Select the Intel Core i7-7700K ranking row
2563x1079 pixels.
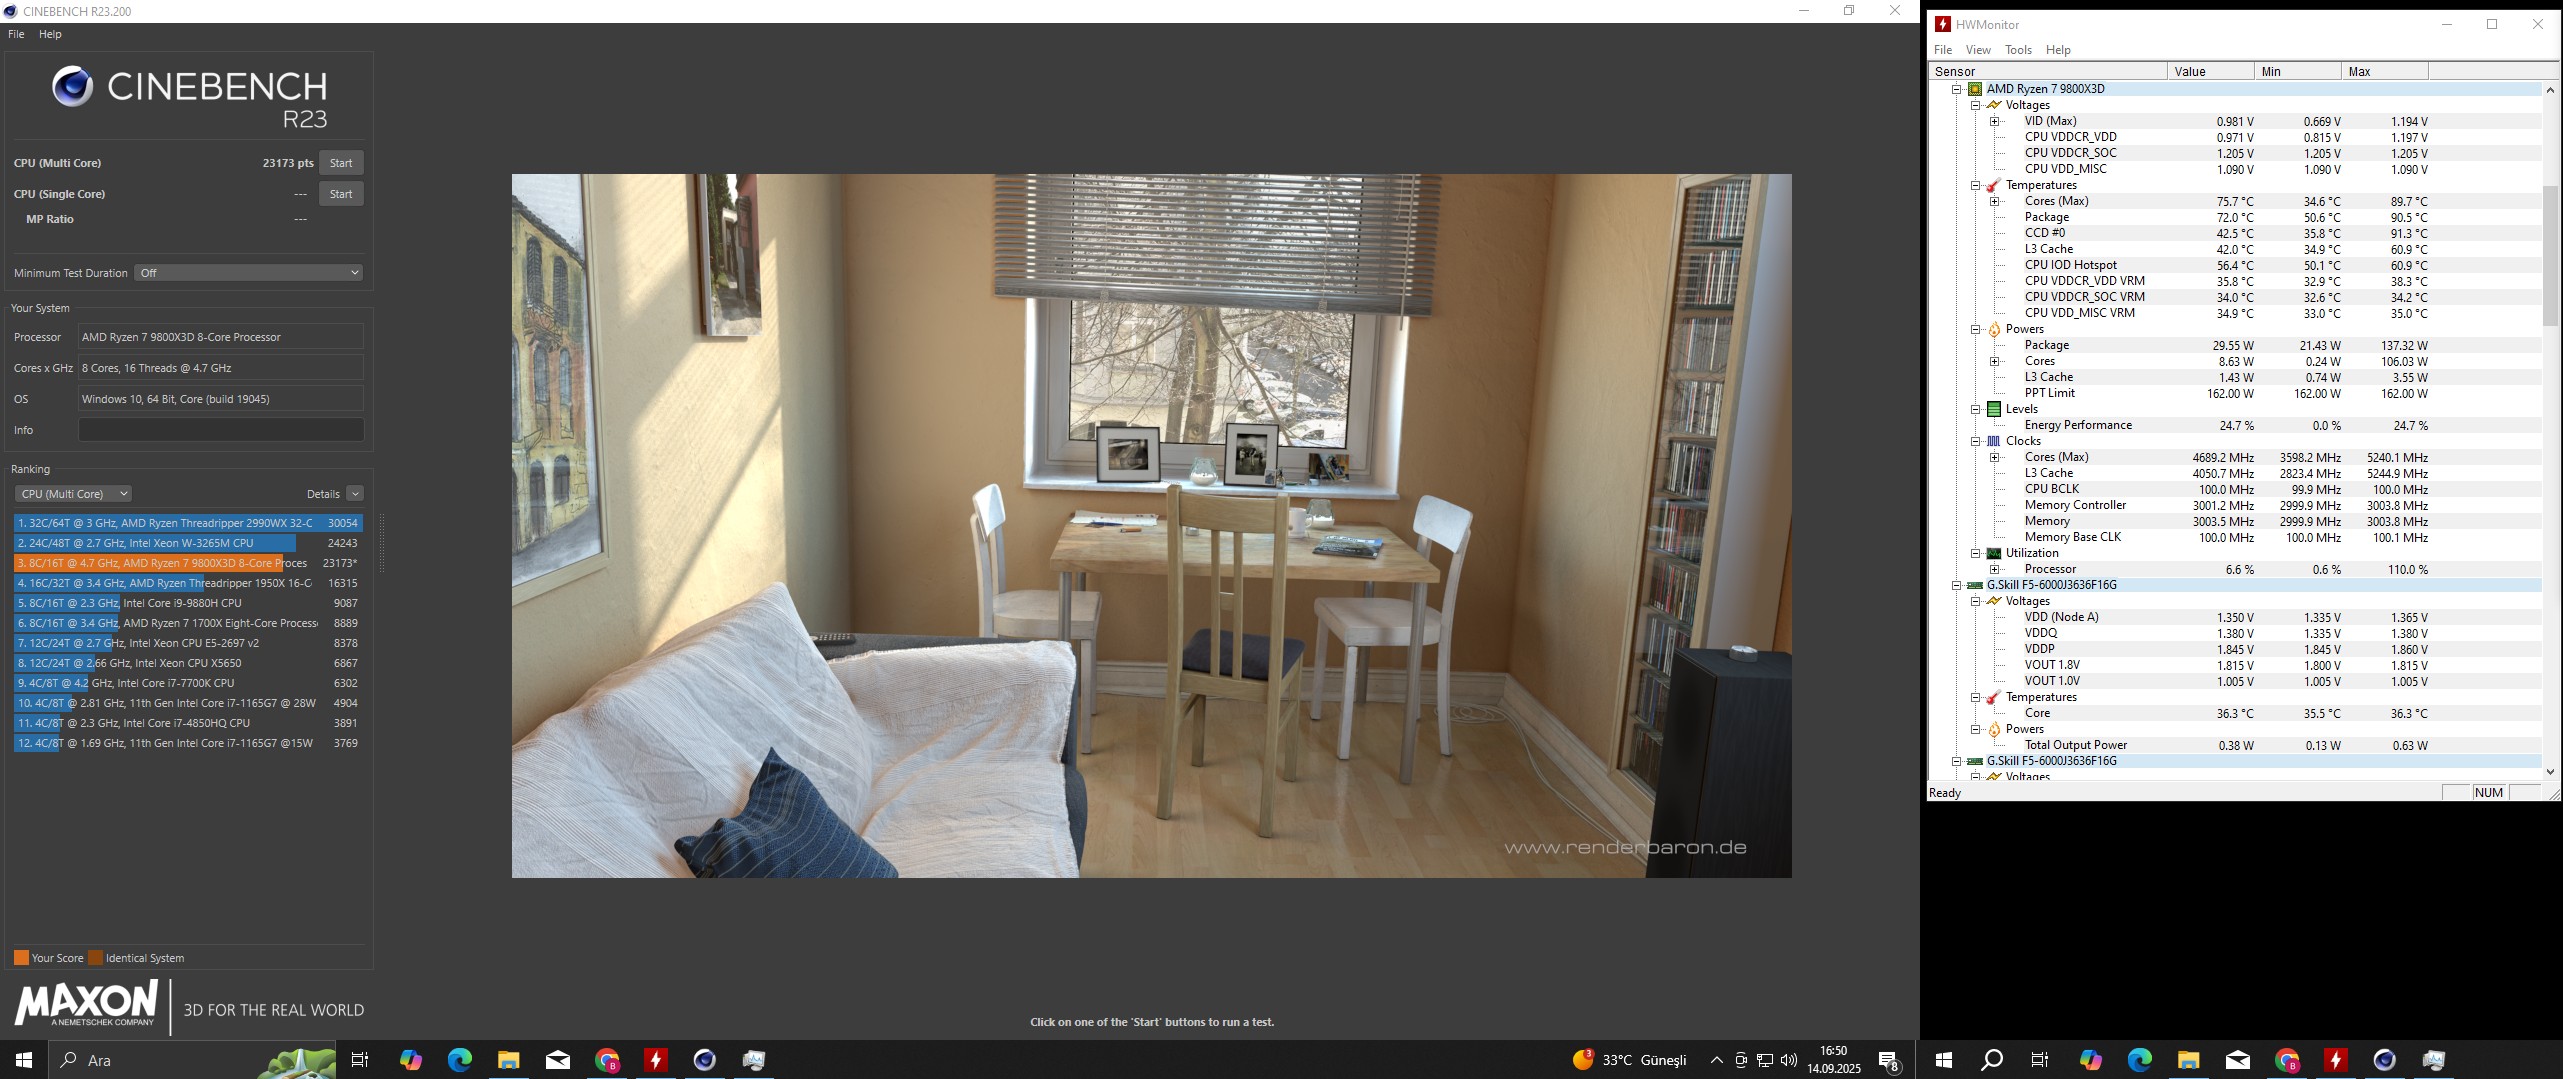tap(188, 683)
